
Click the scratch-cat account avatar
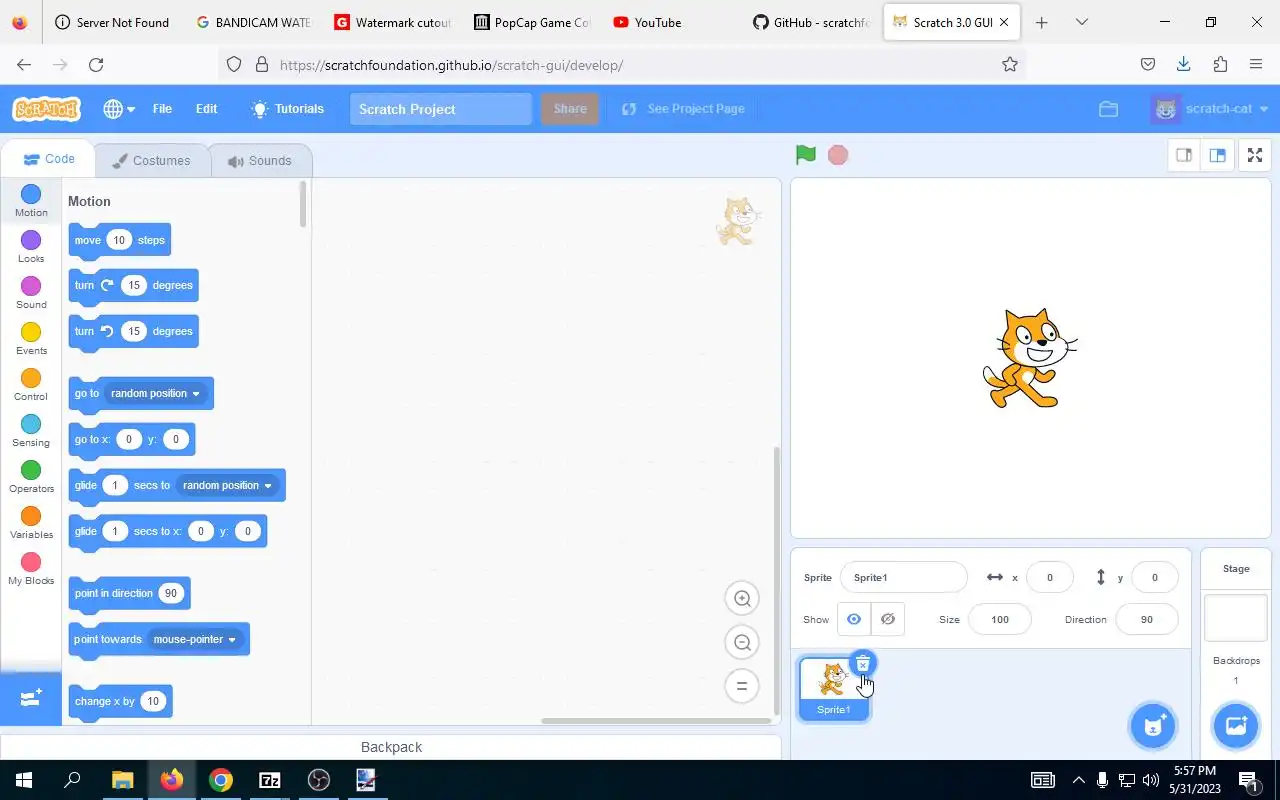click(x=1165, y=109)
